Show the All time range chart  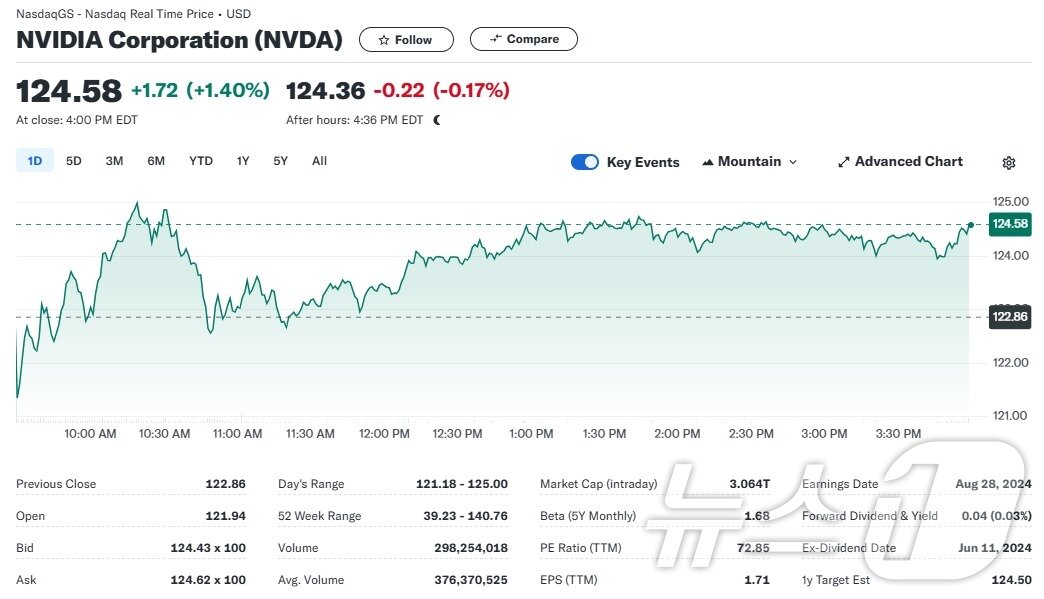pos(319,161)
